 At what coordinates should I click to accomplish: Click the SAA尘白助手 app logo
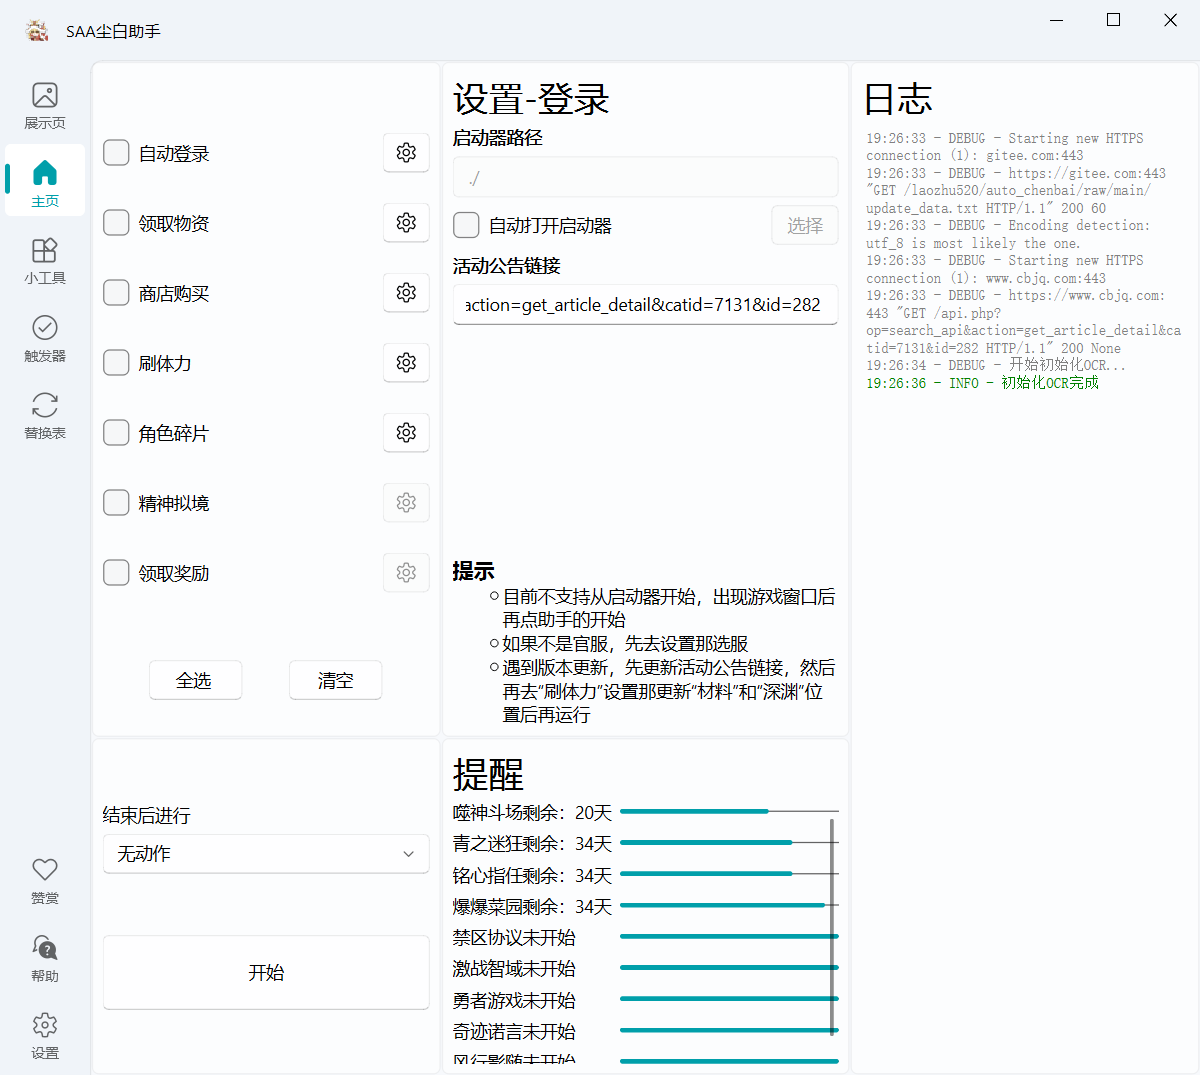click(37, 31)
